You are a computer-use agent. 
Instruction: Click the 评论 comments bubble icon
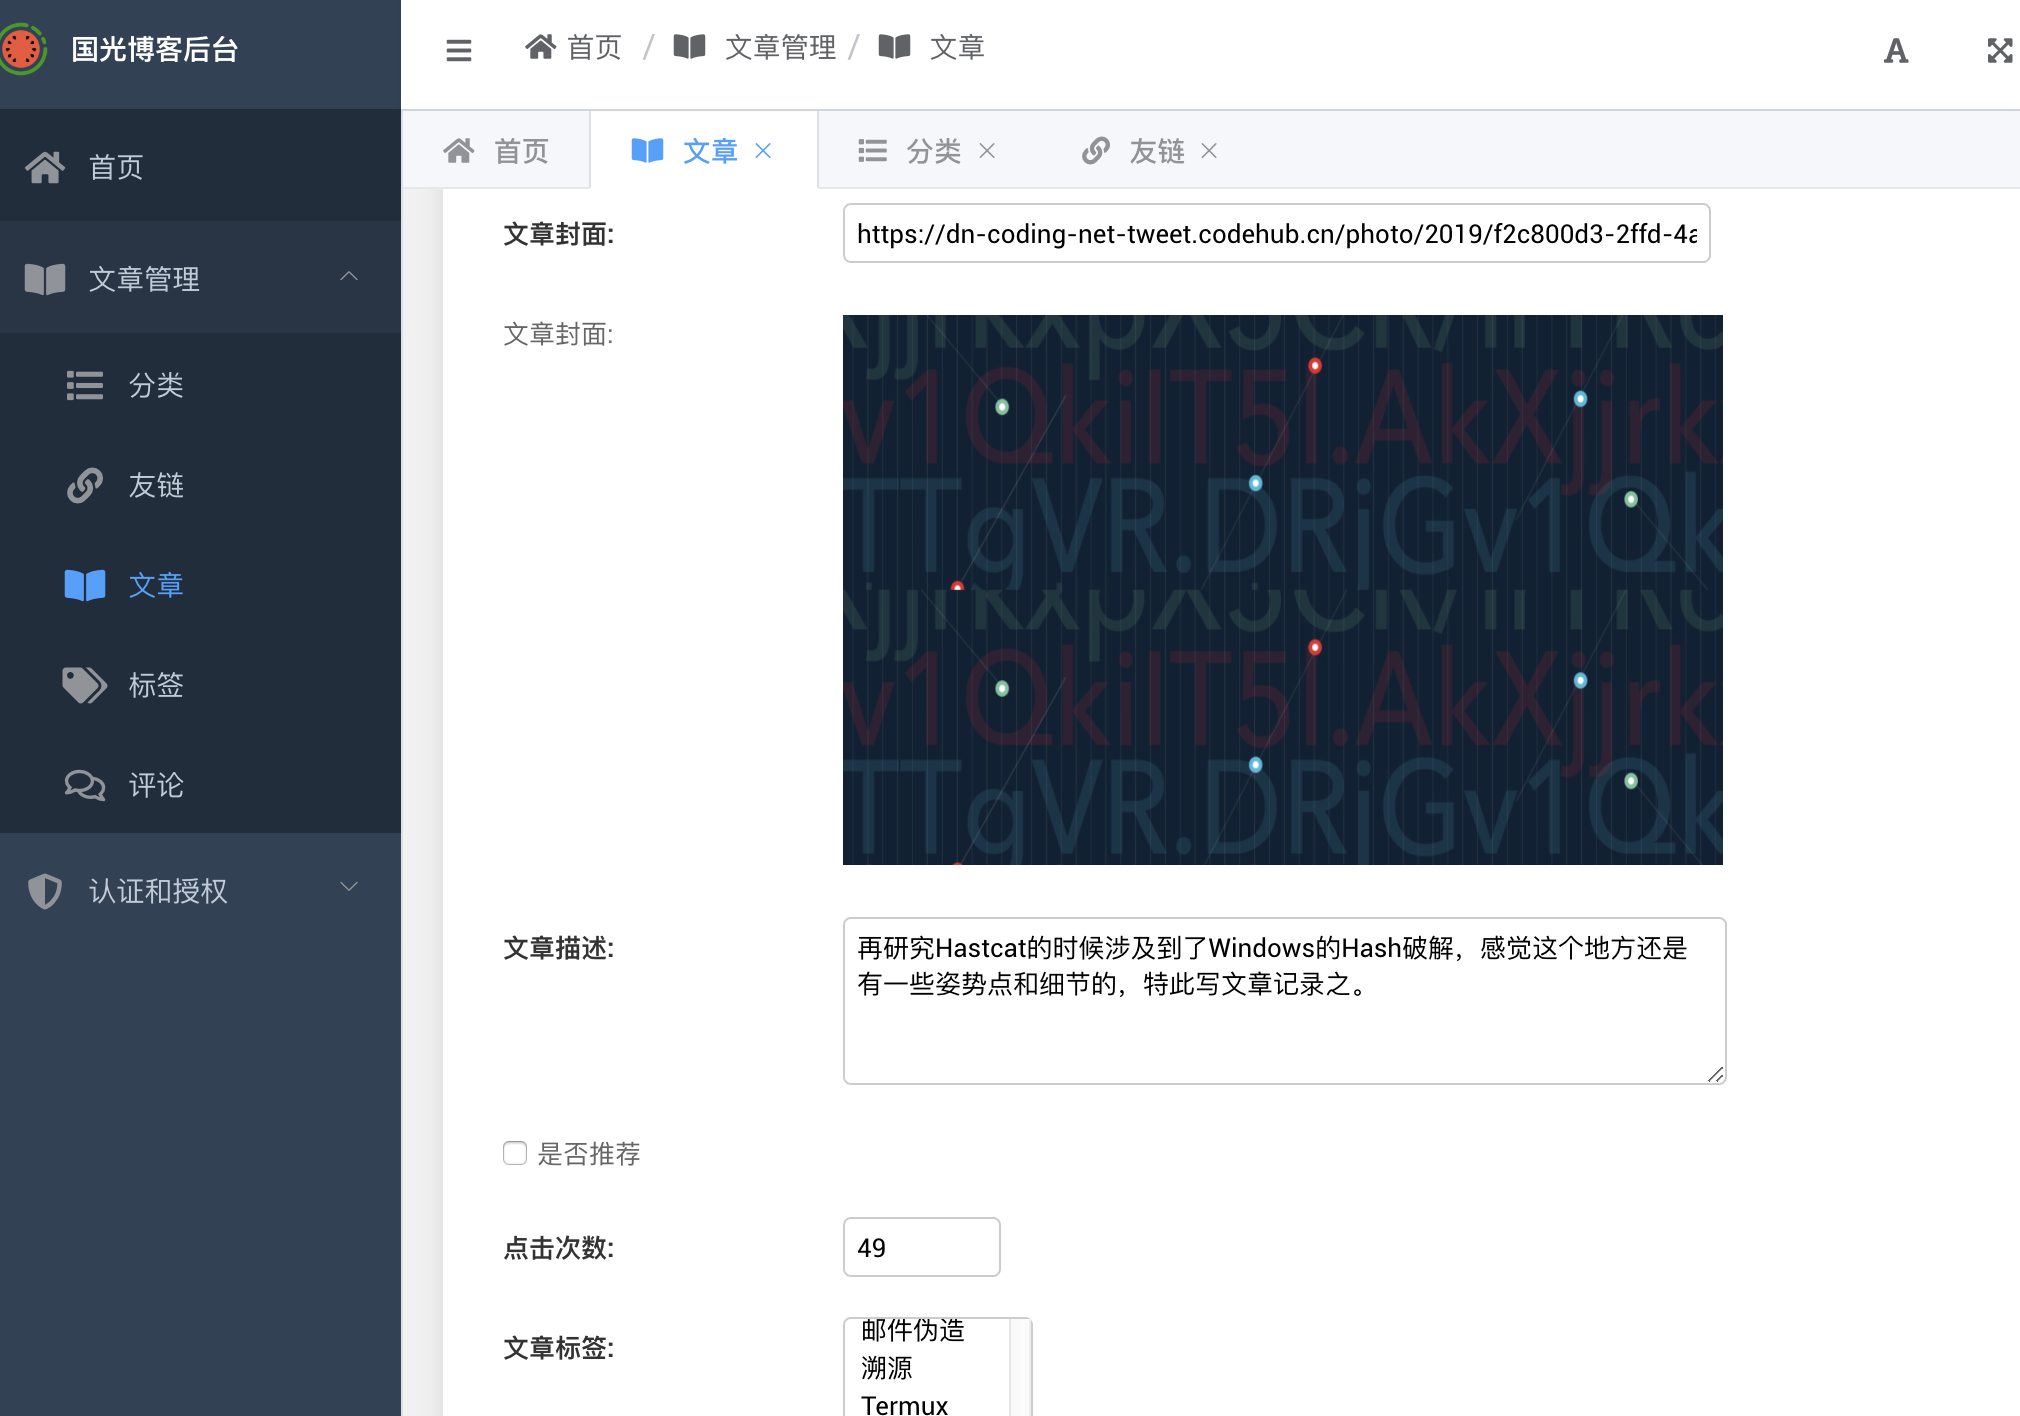[84, 785]
